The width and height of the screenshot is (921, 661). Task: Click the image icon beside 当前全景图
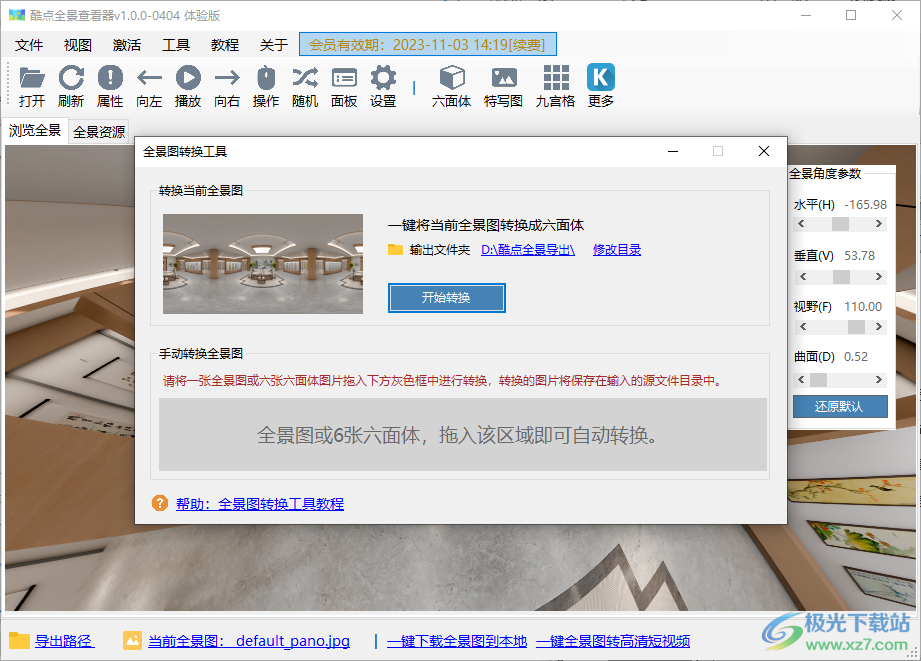coord(132,640)
